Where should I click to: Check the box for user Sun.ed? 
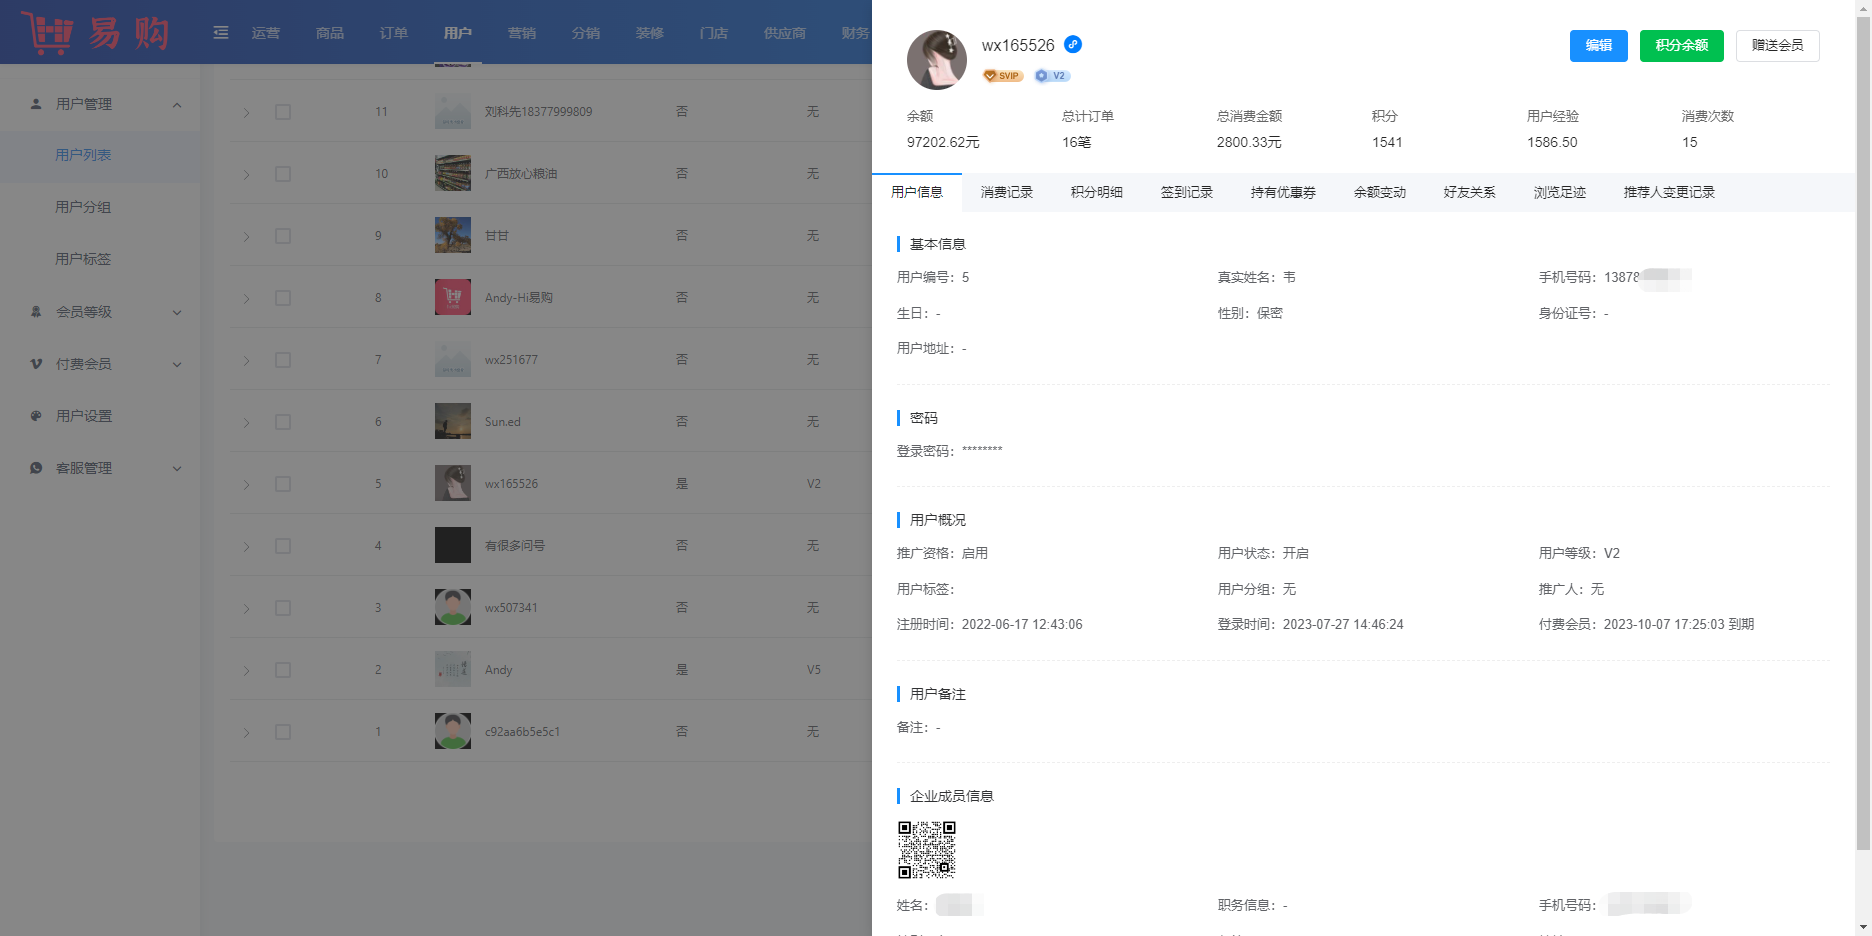[x=283, y=422]
